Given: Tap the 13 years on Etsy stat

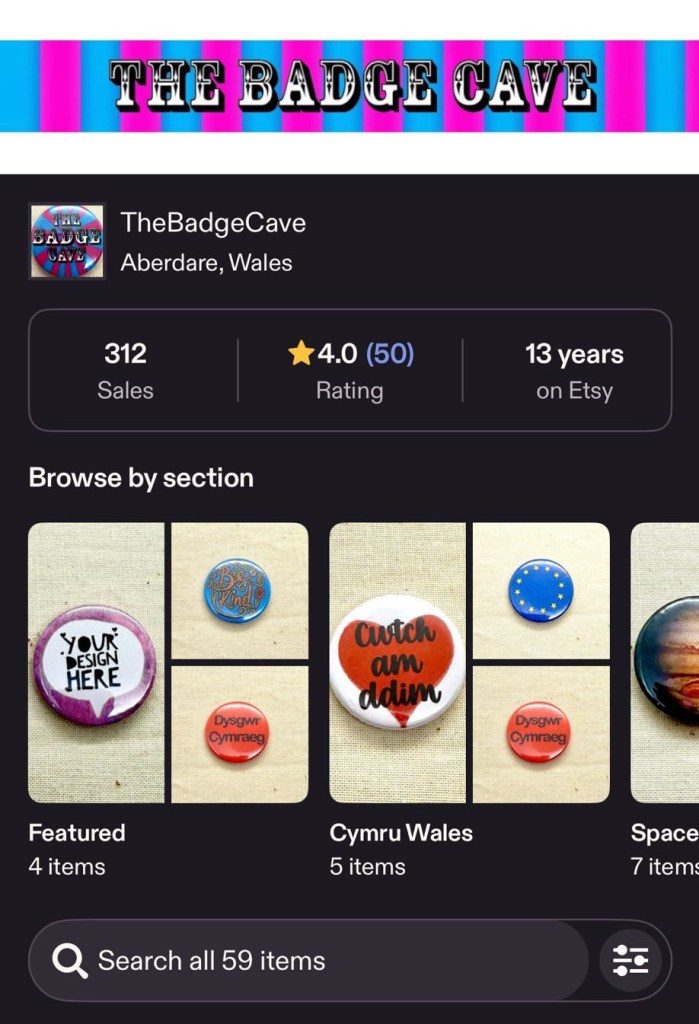Looking at the screenshot, I should [x=573, y=370].
